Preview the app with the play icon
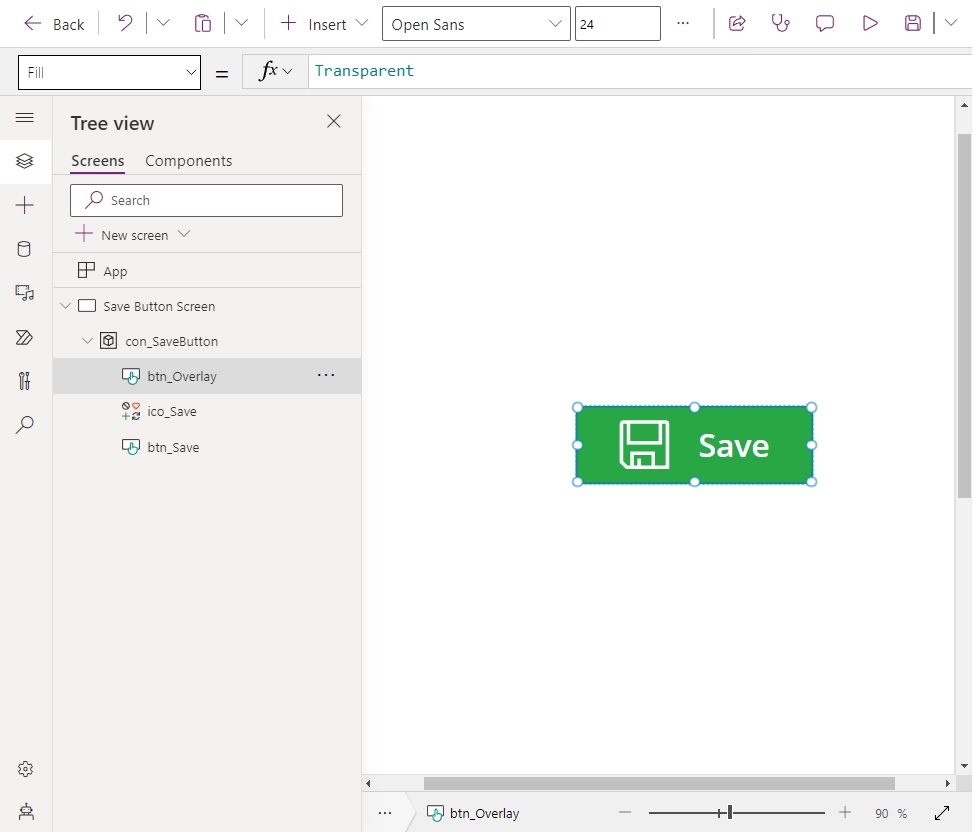The width and height of the screenshot is (974, 832). (x=869, y=23)
